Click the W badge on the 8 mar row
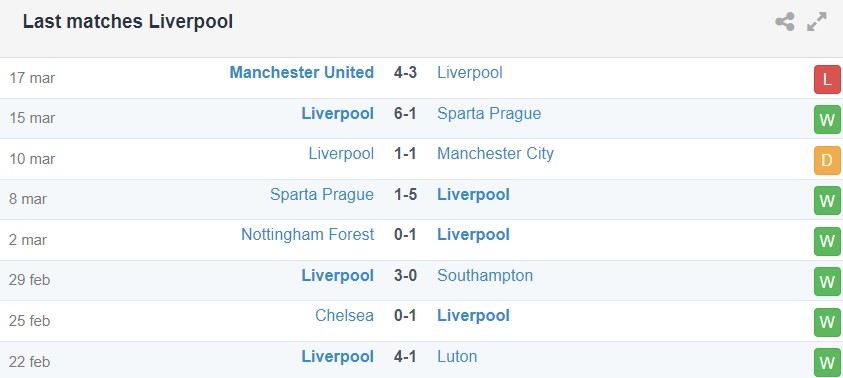The height and width of the screenshot is (378, 843). pyautogui.click(x=827, y=201)
